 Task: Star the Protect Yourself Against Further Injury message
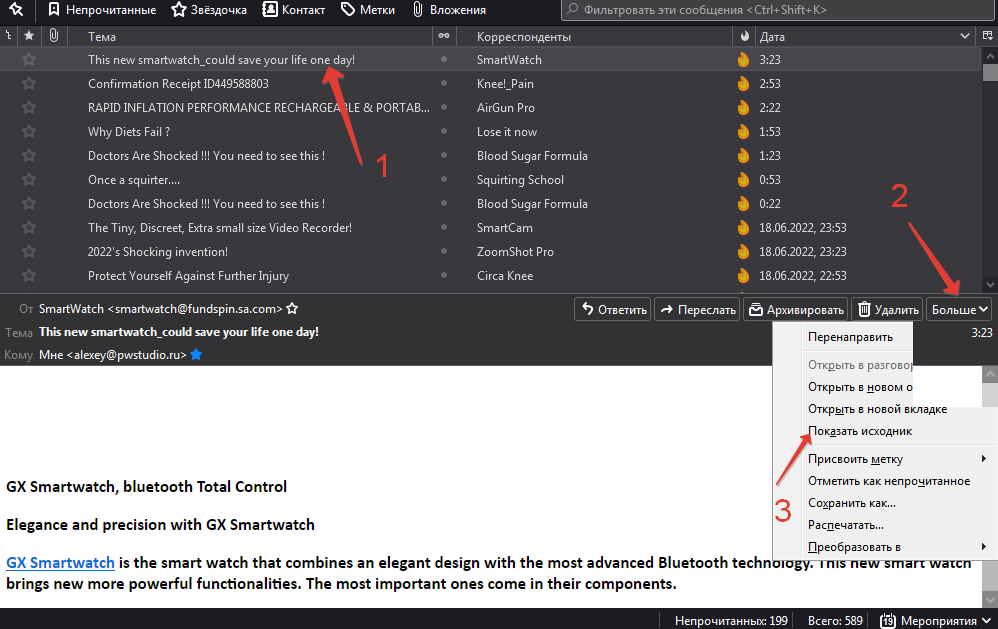click(29, 276)
